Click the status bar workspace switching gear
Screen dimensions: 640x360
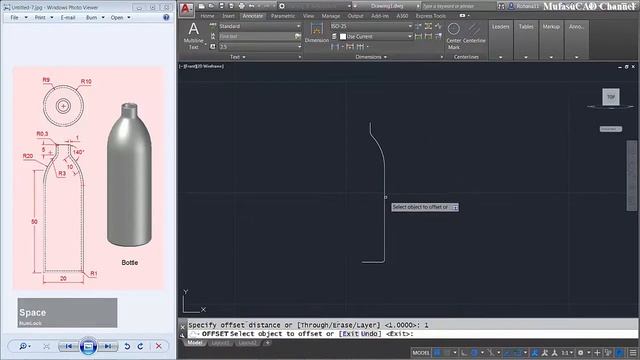pyautogui.click(x=580, y=352)
